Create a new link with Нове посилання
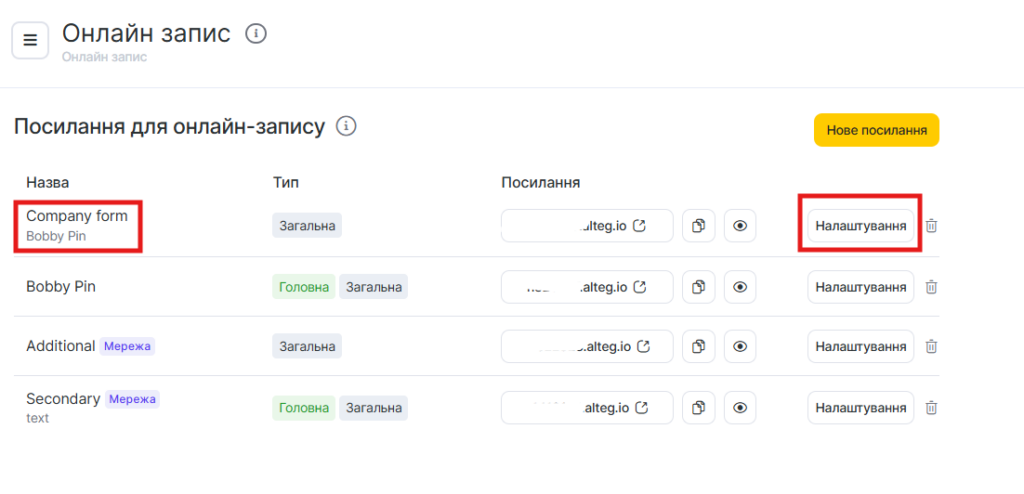 (876, 130)
